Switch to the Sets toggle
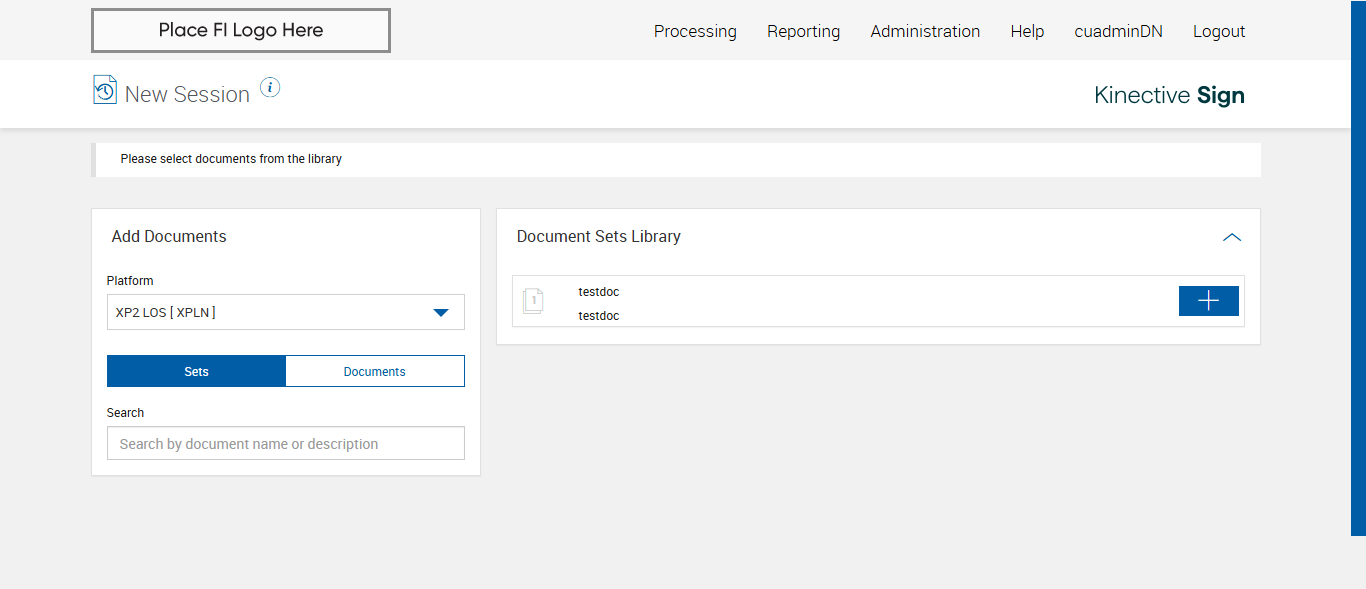 (196, 371)
